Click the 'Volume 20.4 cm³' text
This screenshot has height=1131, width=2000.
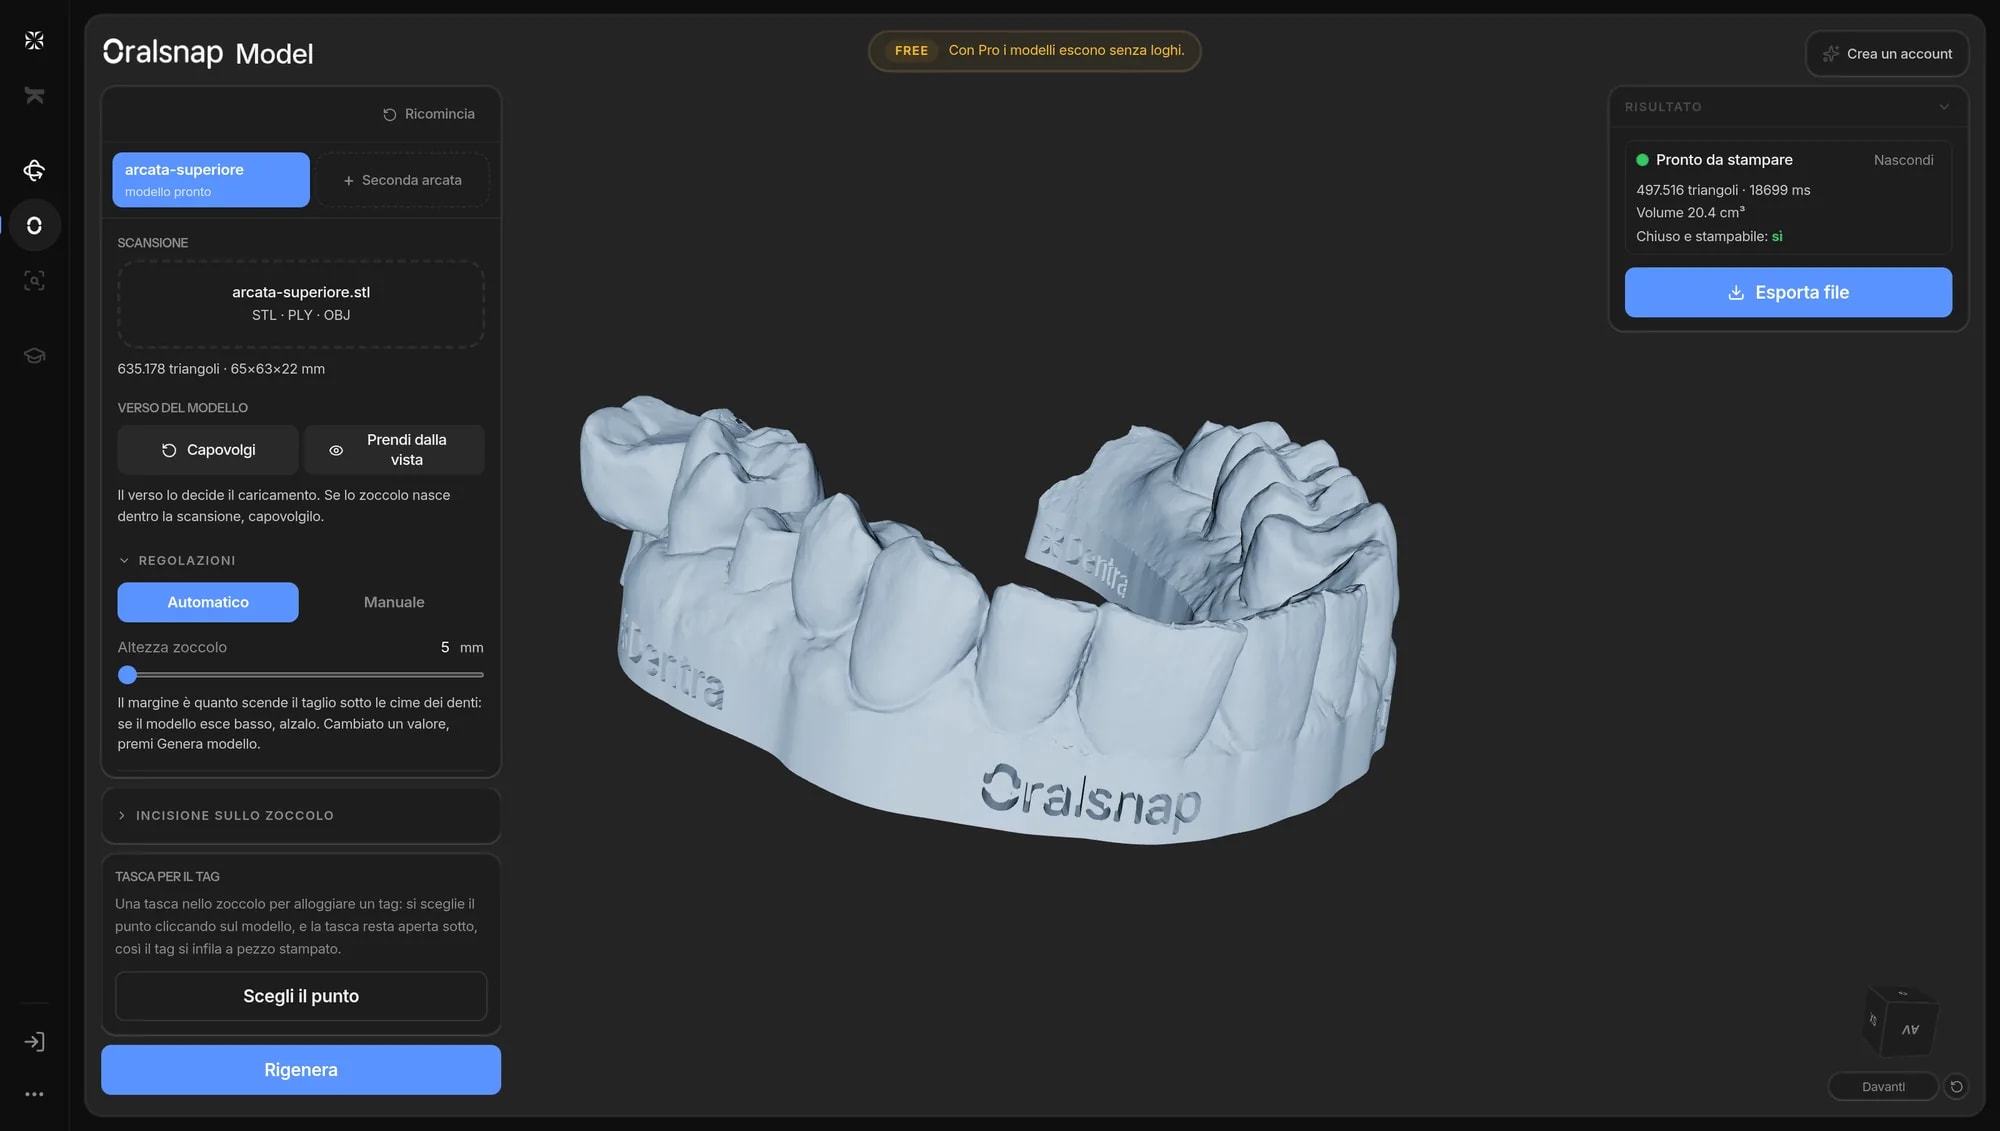[x=1690, y=212]
